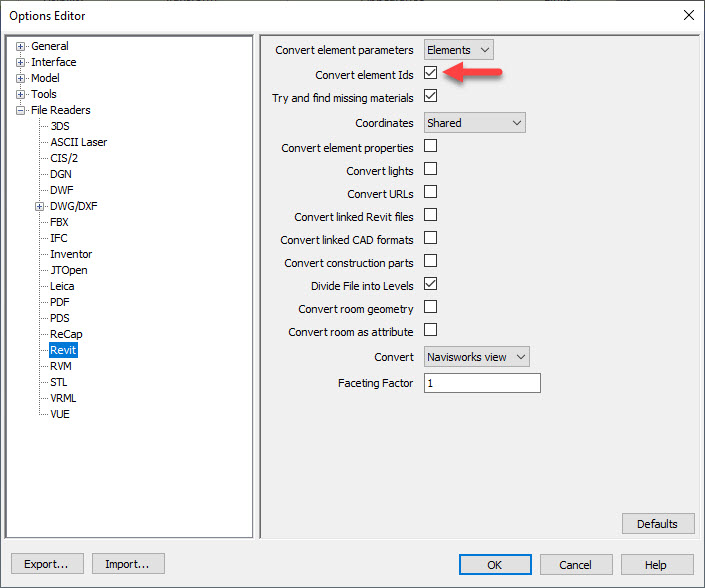Click the OK button

click(495, 564)
